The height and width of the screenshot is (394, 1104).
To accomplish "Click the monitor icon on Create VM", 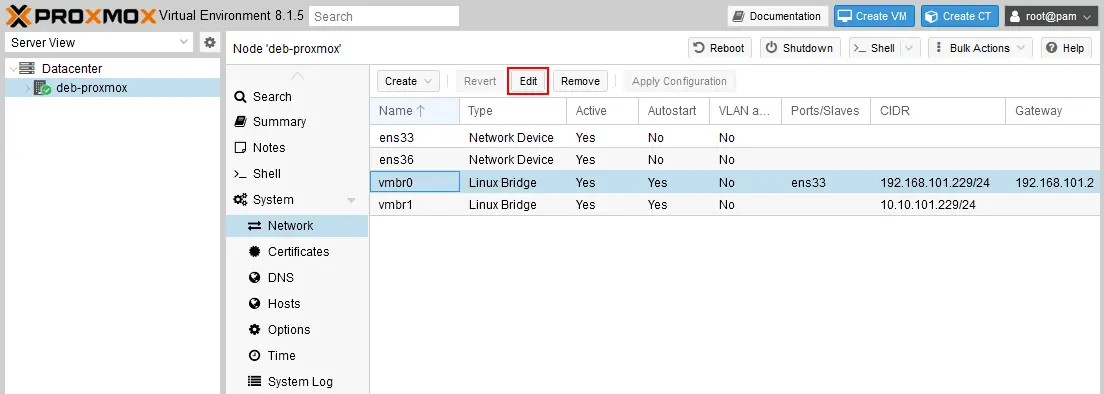I will tap(844, 16).
